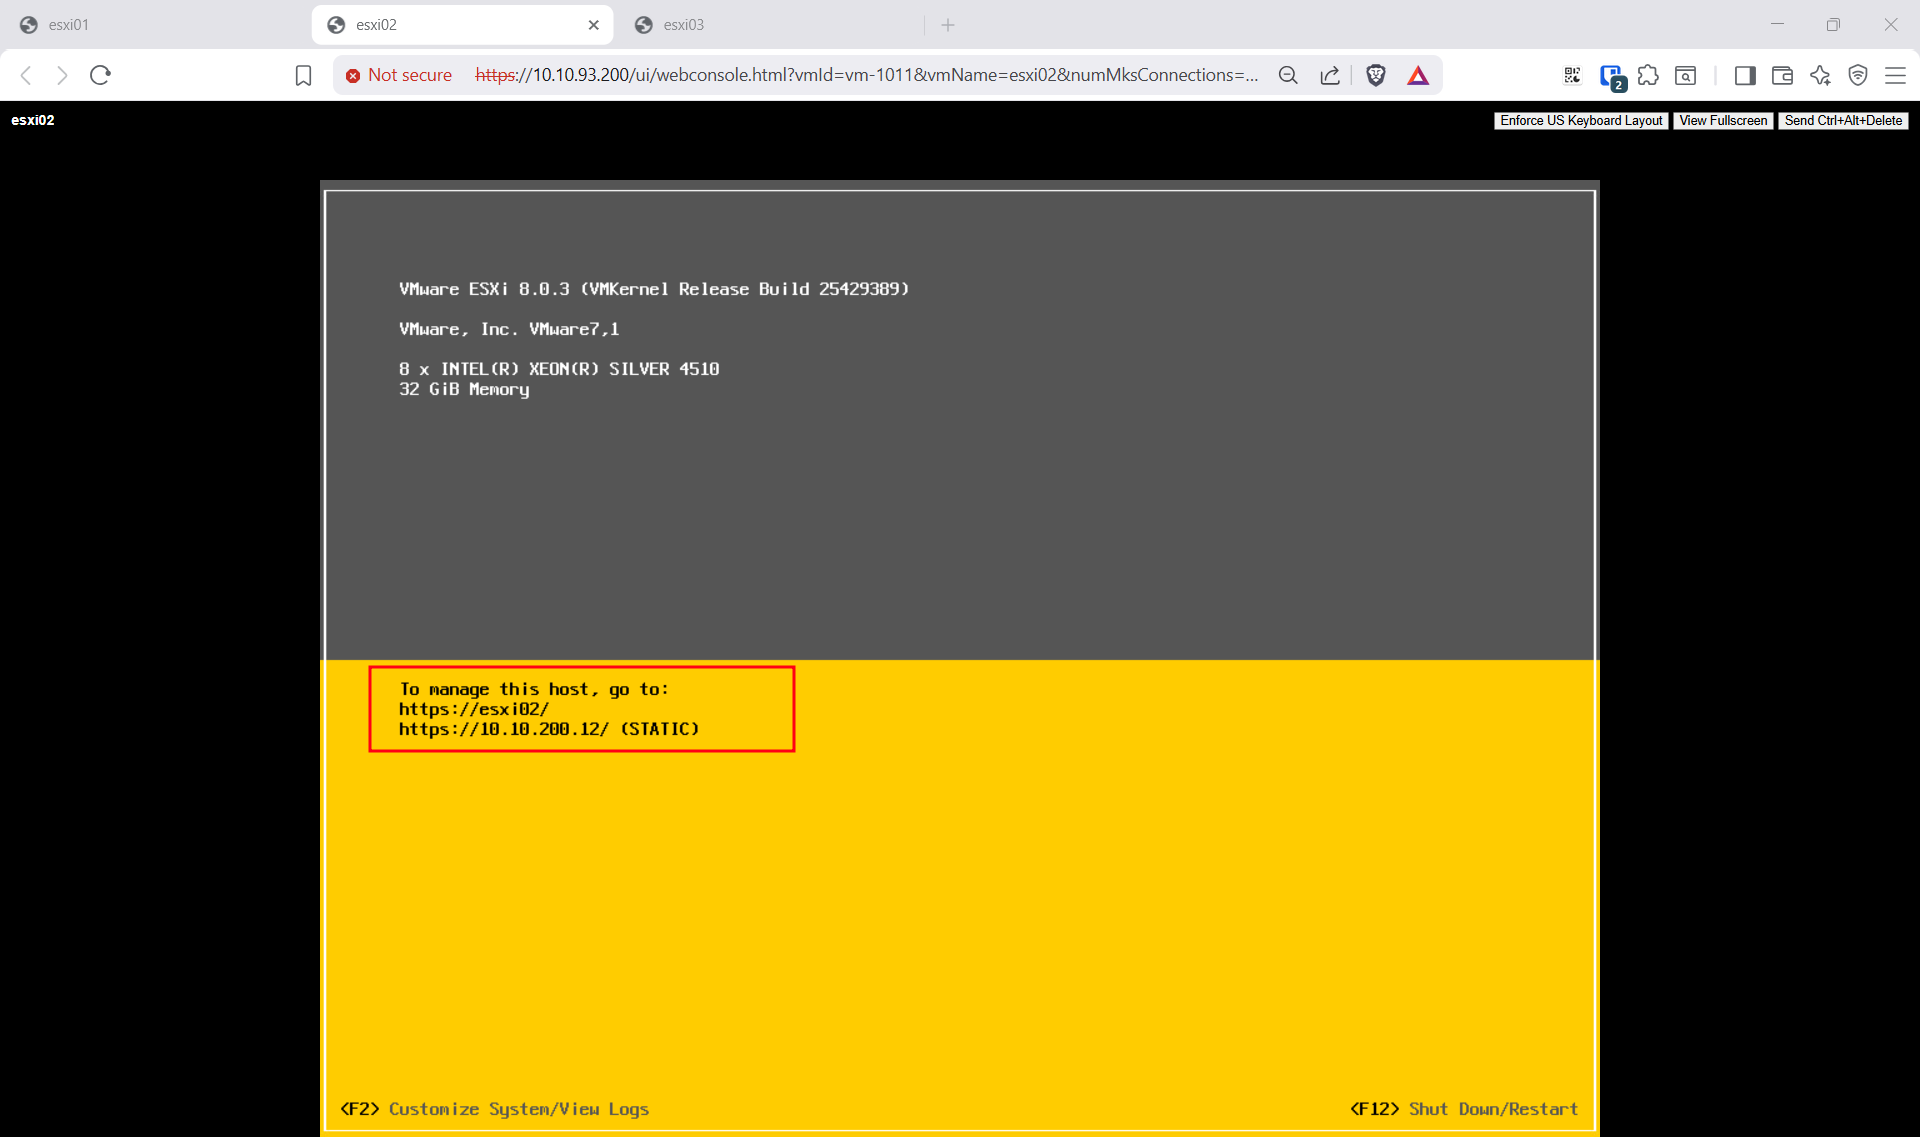Click the esxi02 console title label
The image size is (1920, 1137).
[33, 120]
